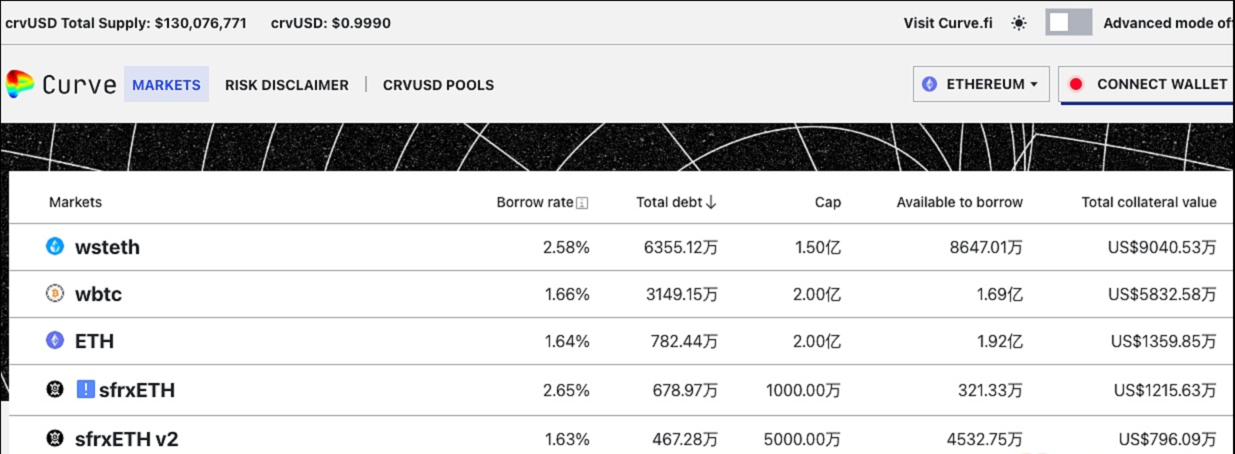
Task: Click crvUSD Total Supply $130,076,771 text
Action: coord(126,23)
